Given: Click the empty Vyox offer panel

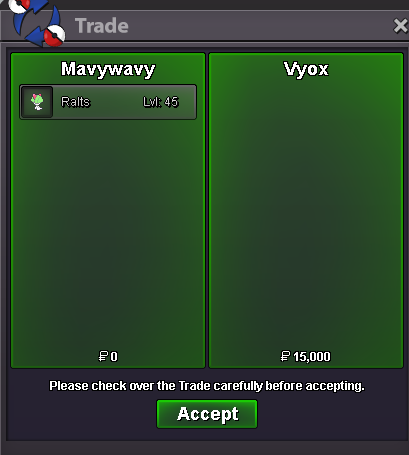Looking at the screenshot, I should tap(306, 213).
